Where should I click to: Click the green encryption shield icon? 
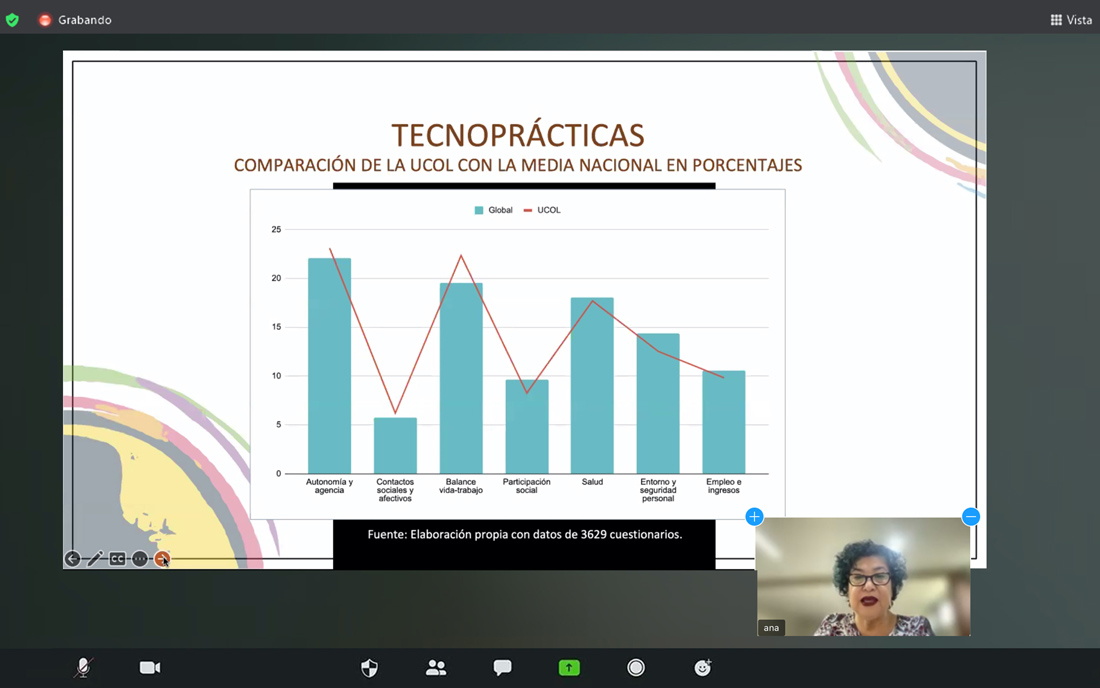(12, 20)
